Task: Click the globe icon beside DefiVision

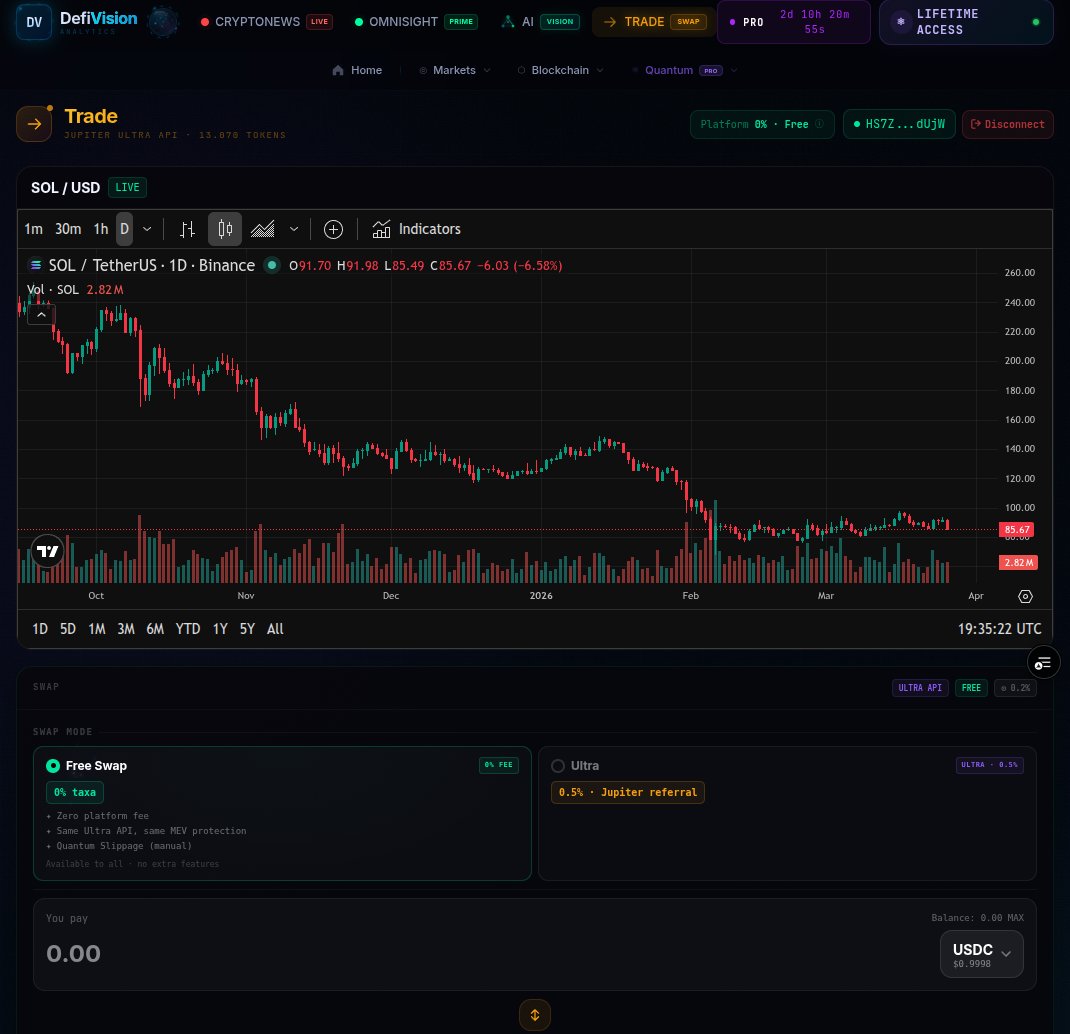Action: coord(162,22)
